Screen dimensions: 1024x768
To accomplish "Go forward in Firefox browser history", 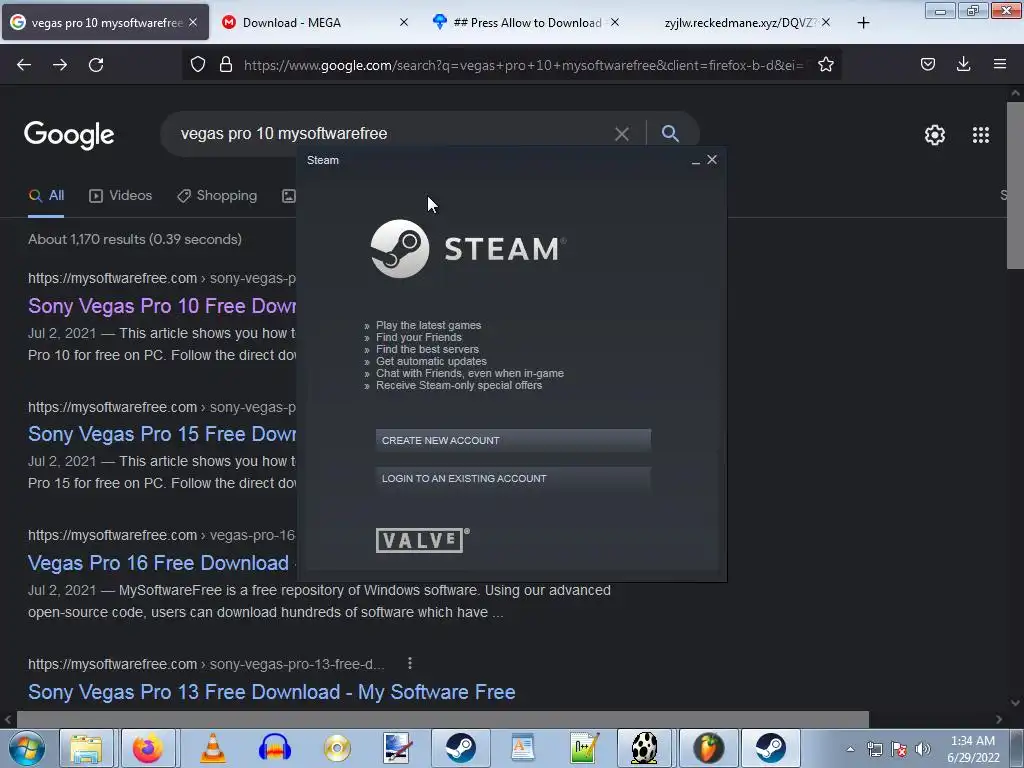I will coord(60,65).
